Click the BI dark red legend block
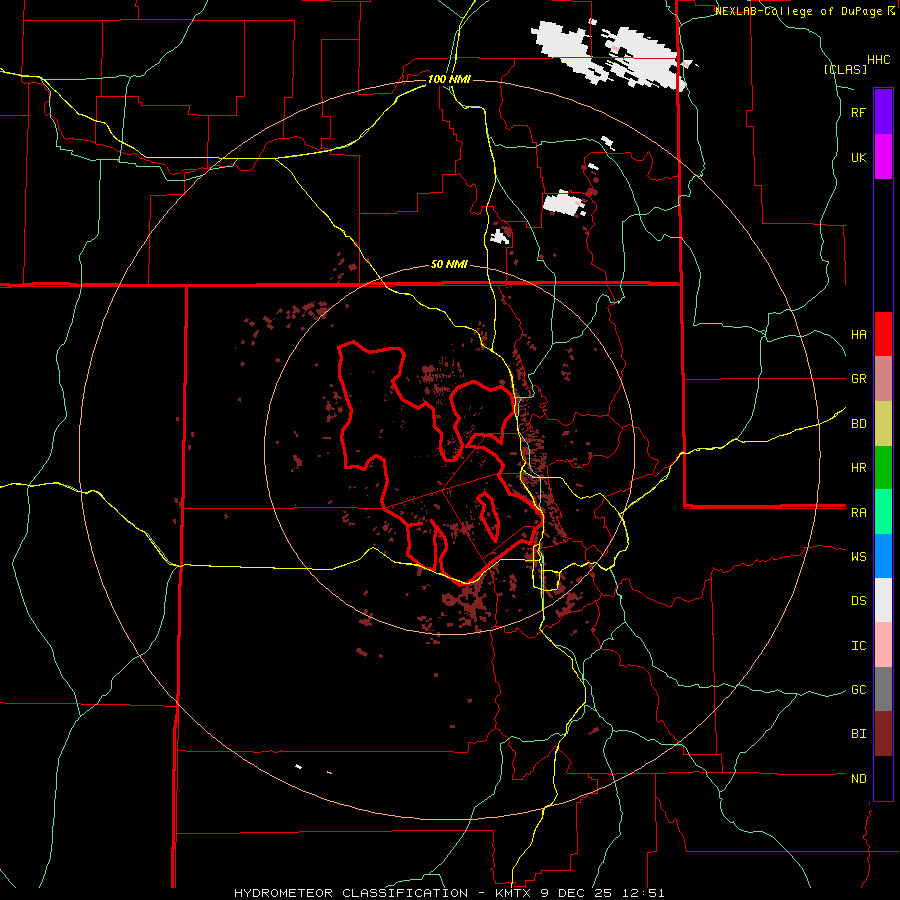Screen dimensions: 900x900 tap(883, 734)
